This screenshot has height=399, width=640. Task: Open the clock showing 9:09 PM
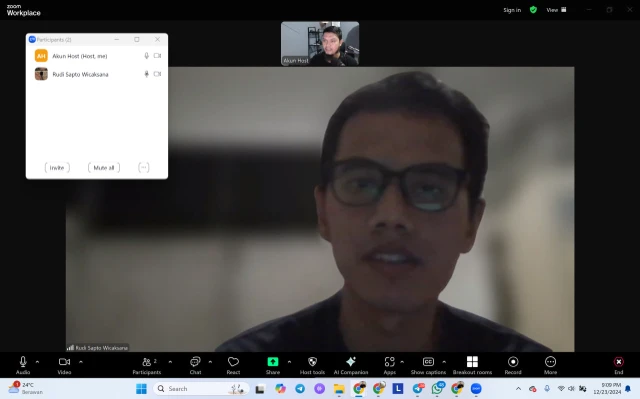pyautogui.click(x=607, y=388)
